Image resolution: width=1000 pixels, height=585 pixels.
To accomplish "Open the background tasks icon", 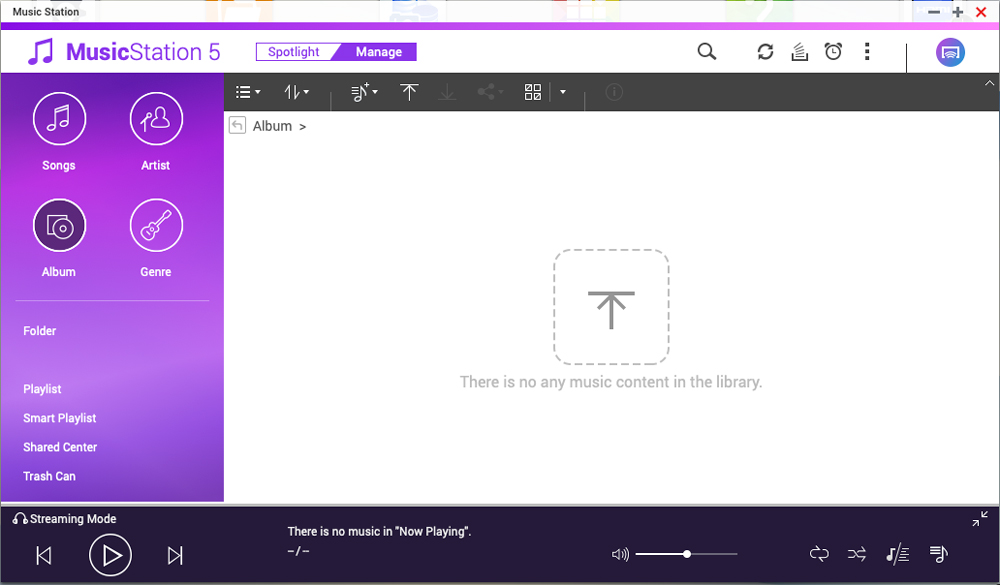I will (800, 52).
